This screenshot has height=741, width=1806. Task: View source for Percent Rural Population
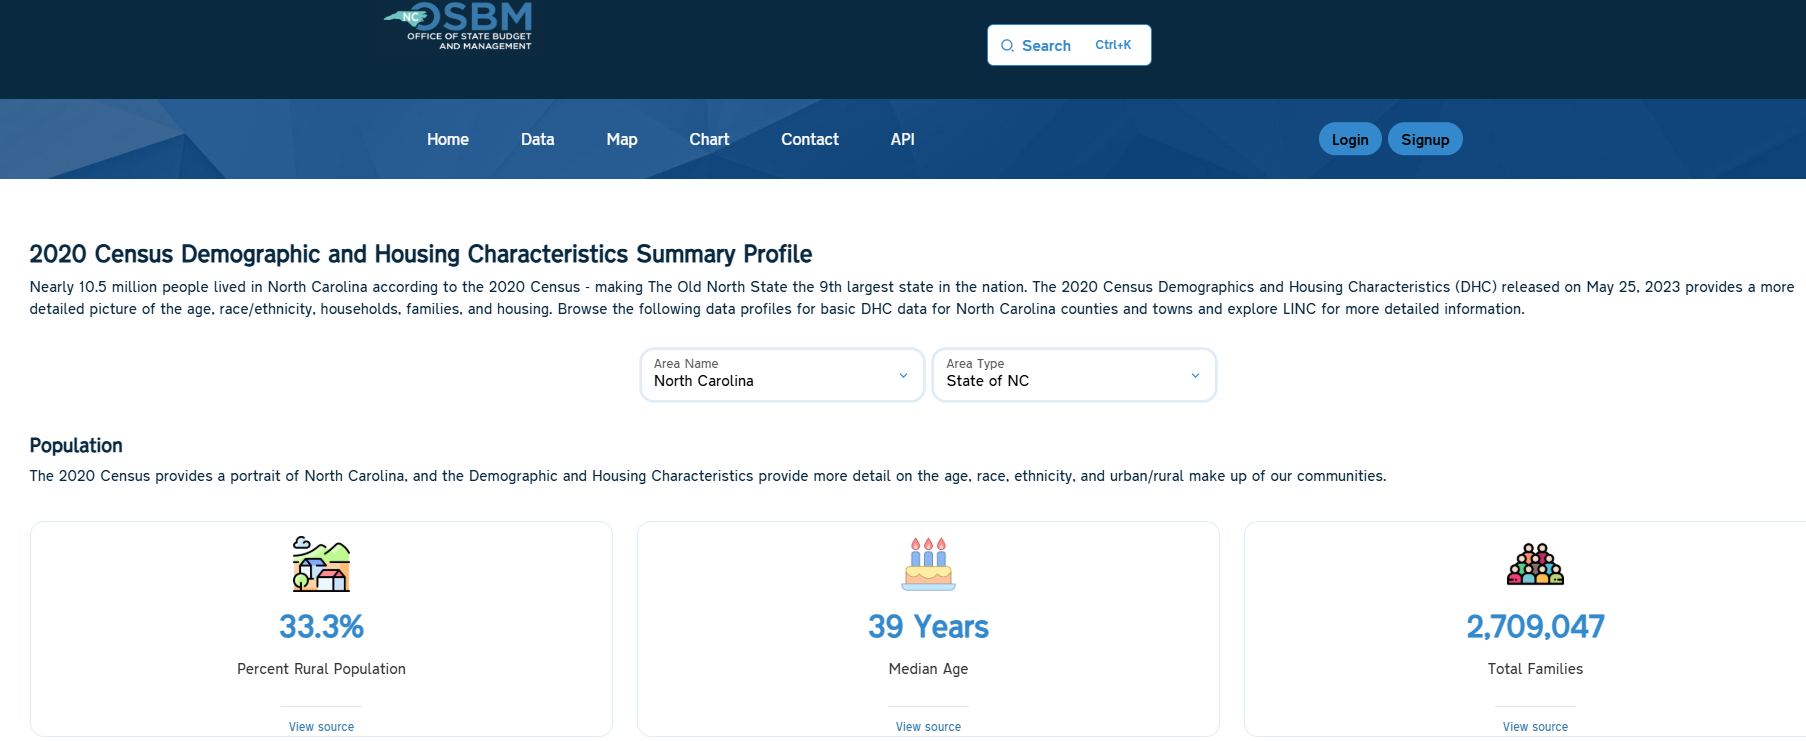[321, 727]
